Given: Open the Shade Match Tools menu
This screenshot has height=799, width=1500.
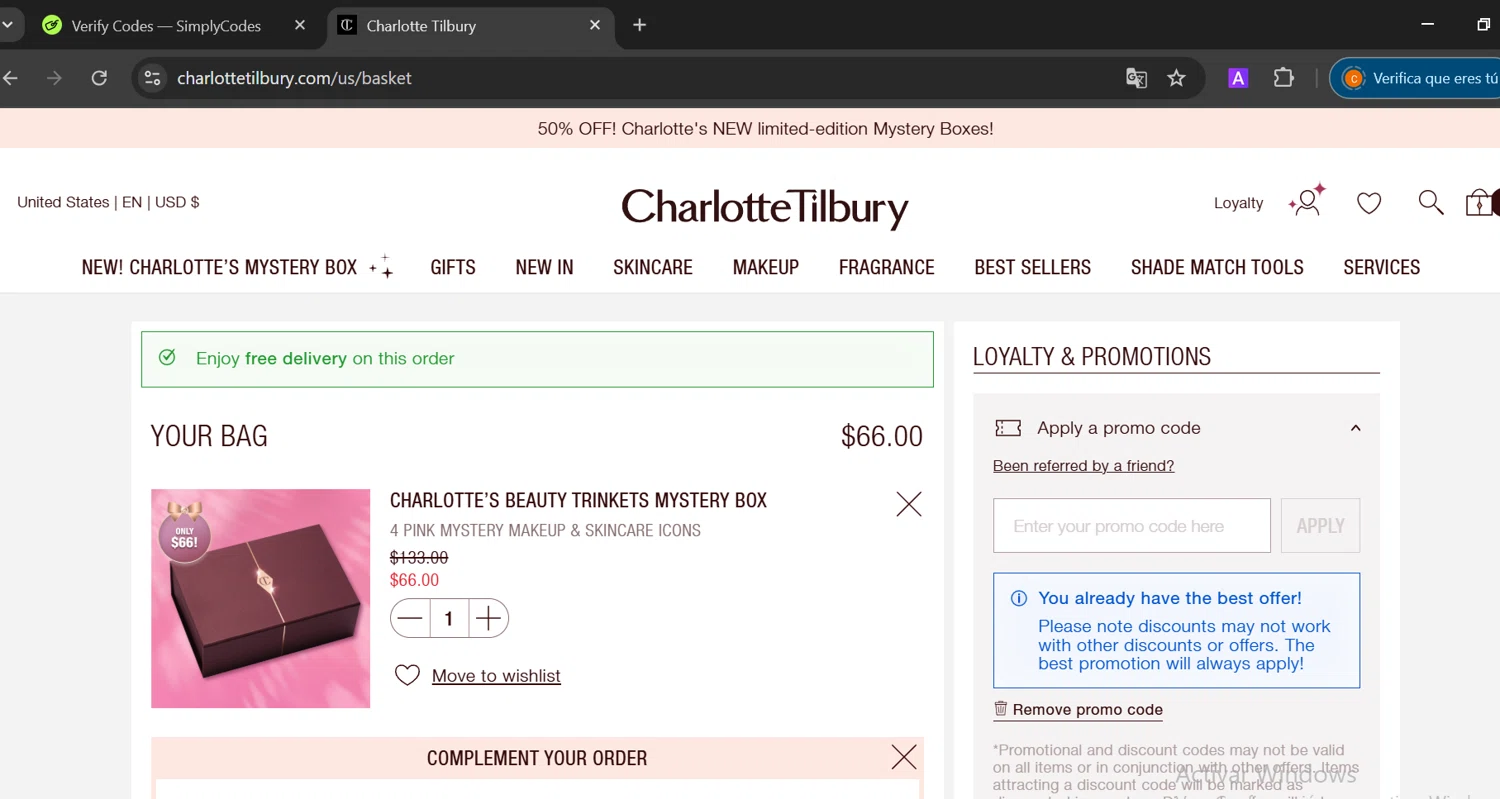Looking at the screenshot, I should point(1217,267).
